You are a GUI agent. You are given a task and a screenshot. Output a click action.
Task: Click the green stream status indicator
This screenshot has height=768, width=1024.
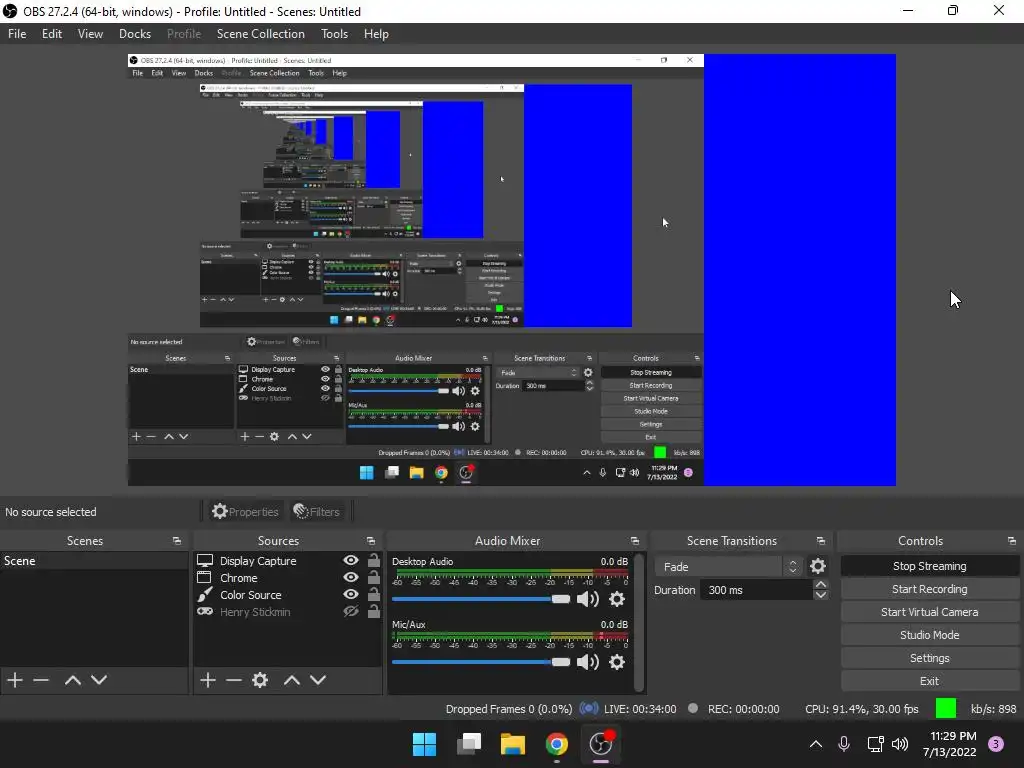coord(946,708)
